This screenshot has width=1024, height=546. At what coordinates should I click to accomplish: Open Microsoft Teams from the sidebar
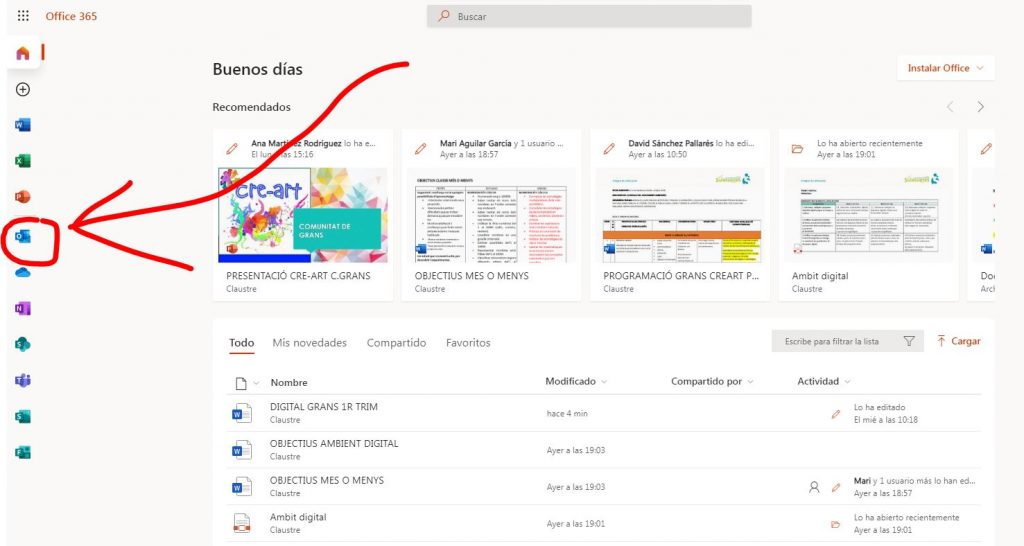[x=23, y=380]
